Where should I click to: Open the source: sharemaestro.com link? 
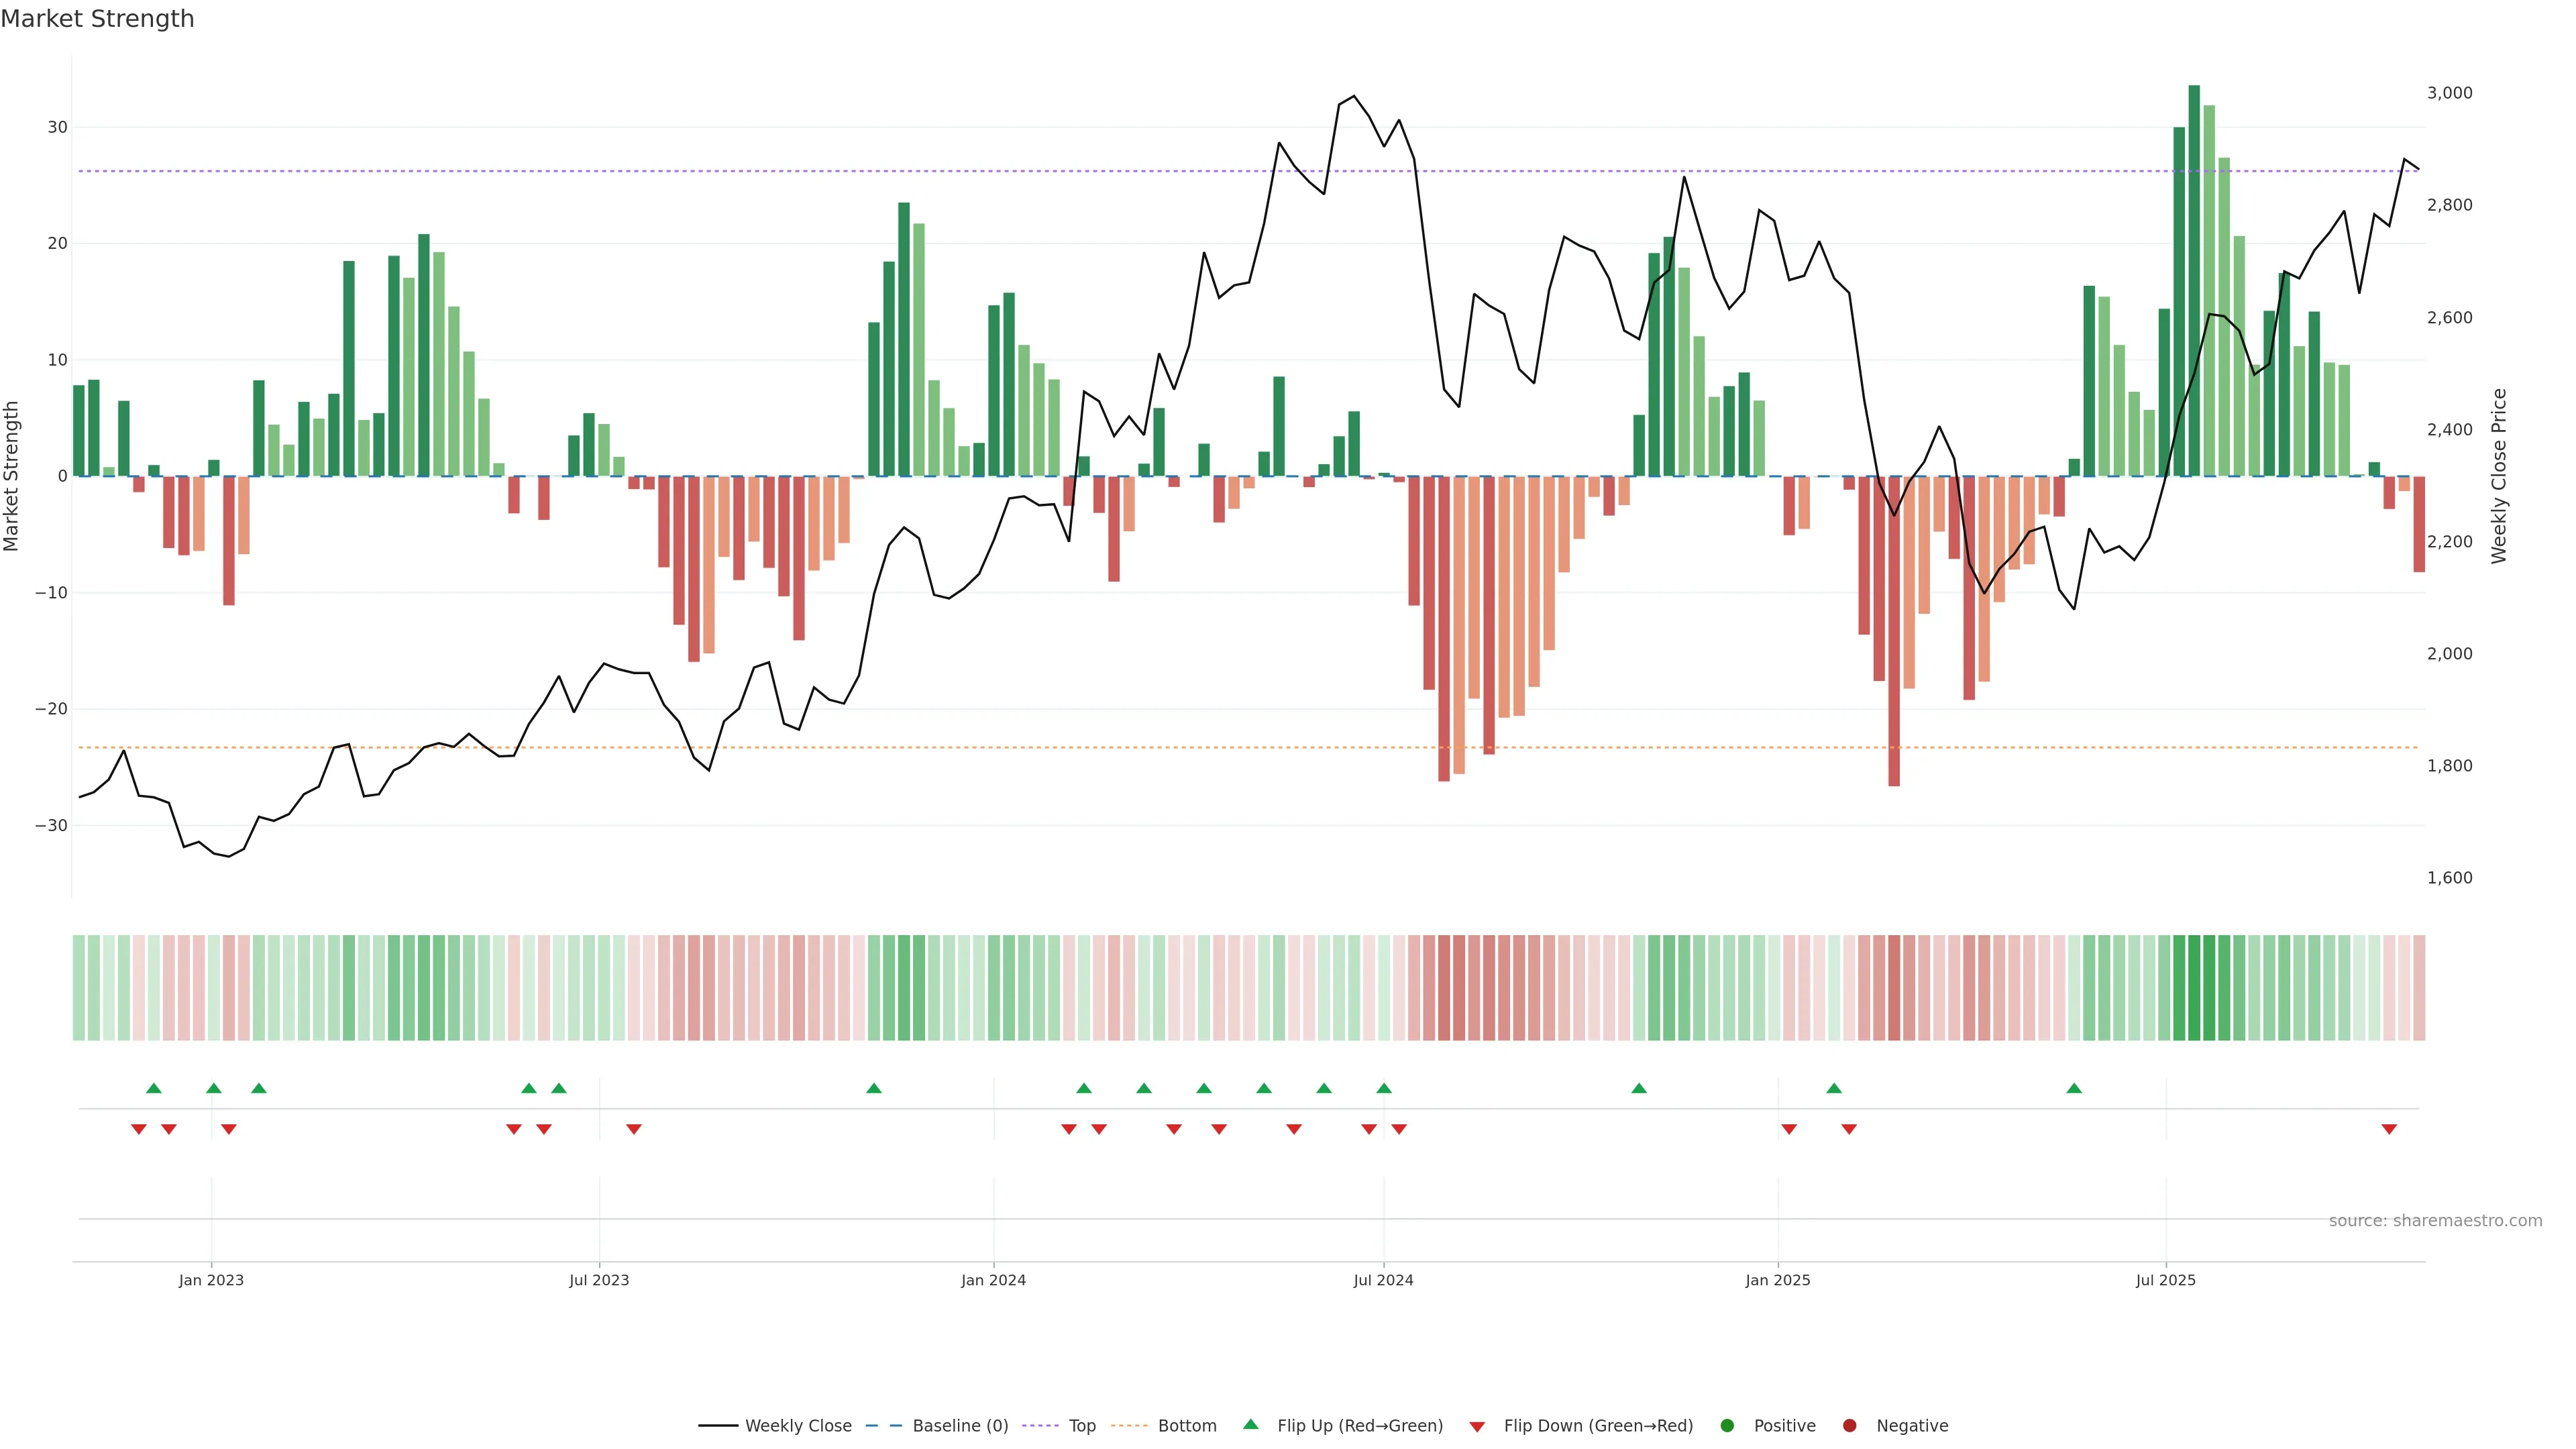point(2435,1221)
